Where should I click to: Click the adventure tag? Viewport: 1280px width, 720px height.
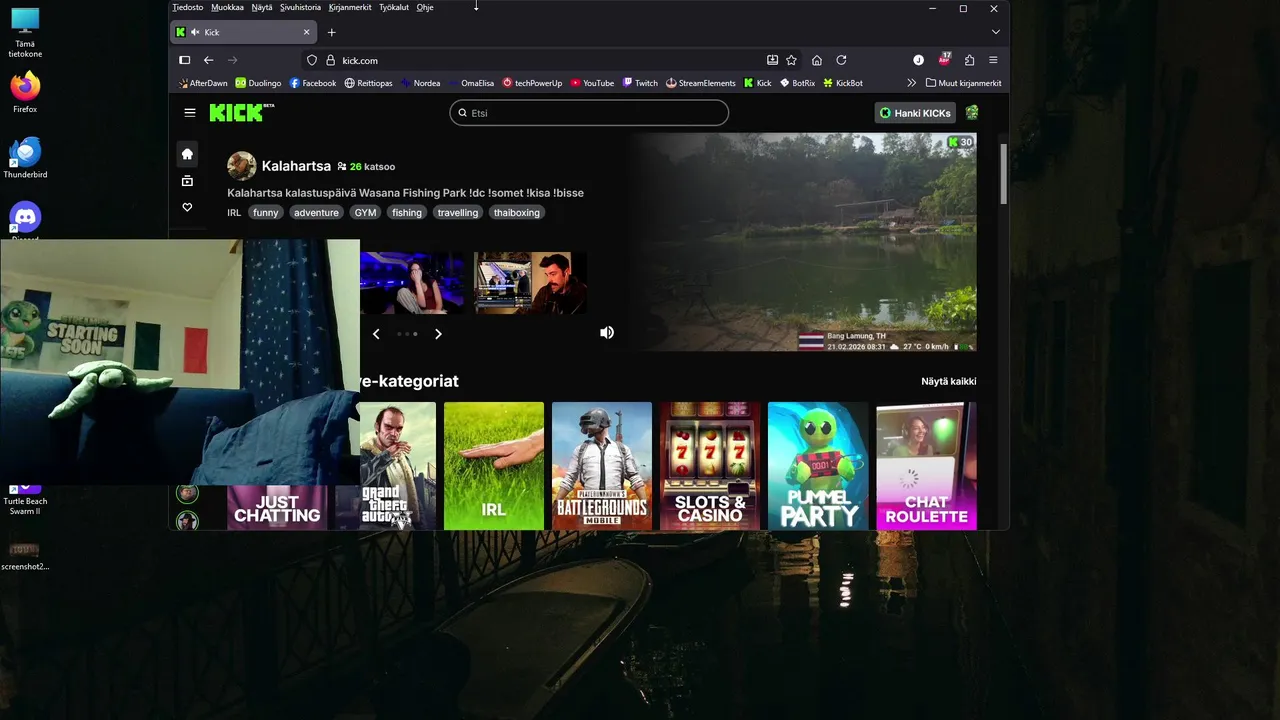(316, 212)
